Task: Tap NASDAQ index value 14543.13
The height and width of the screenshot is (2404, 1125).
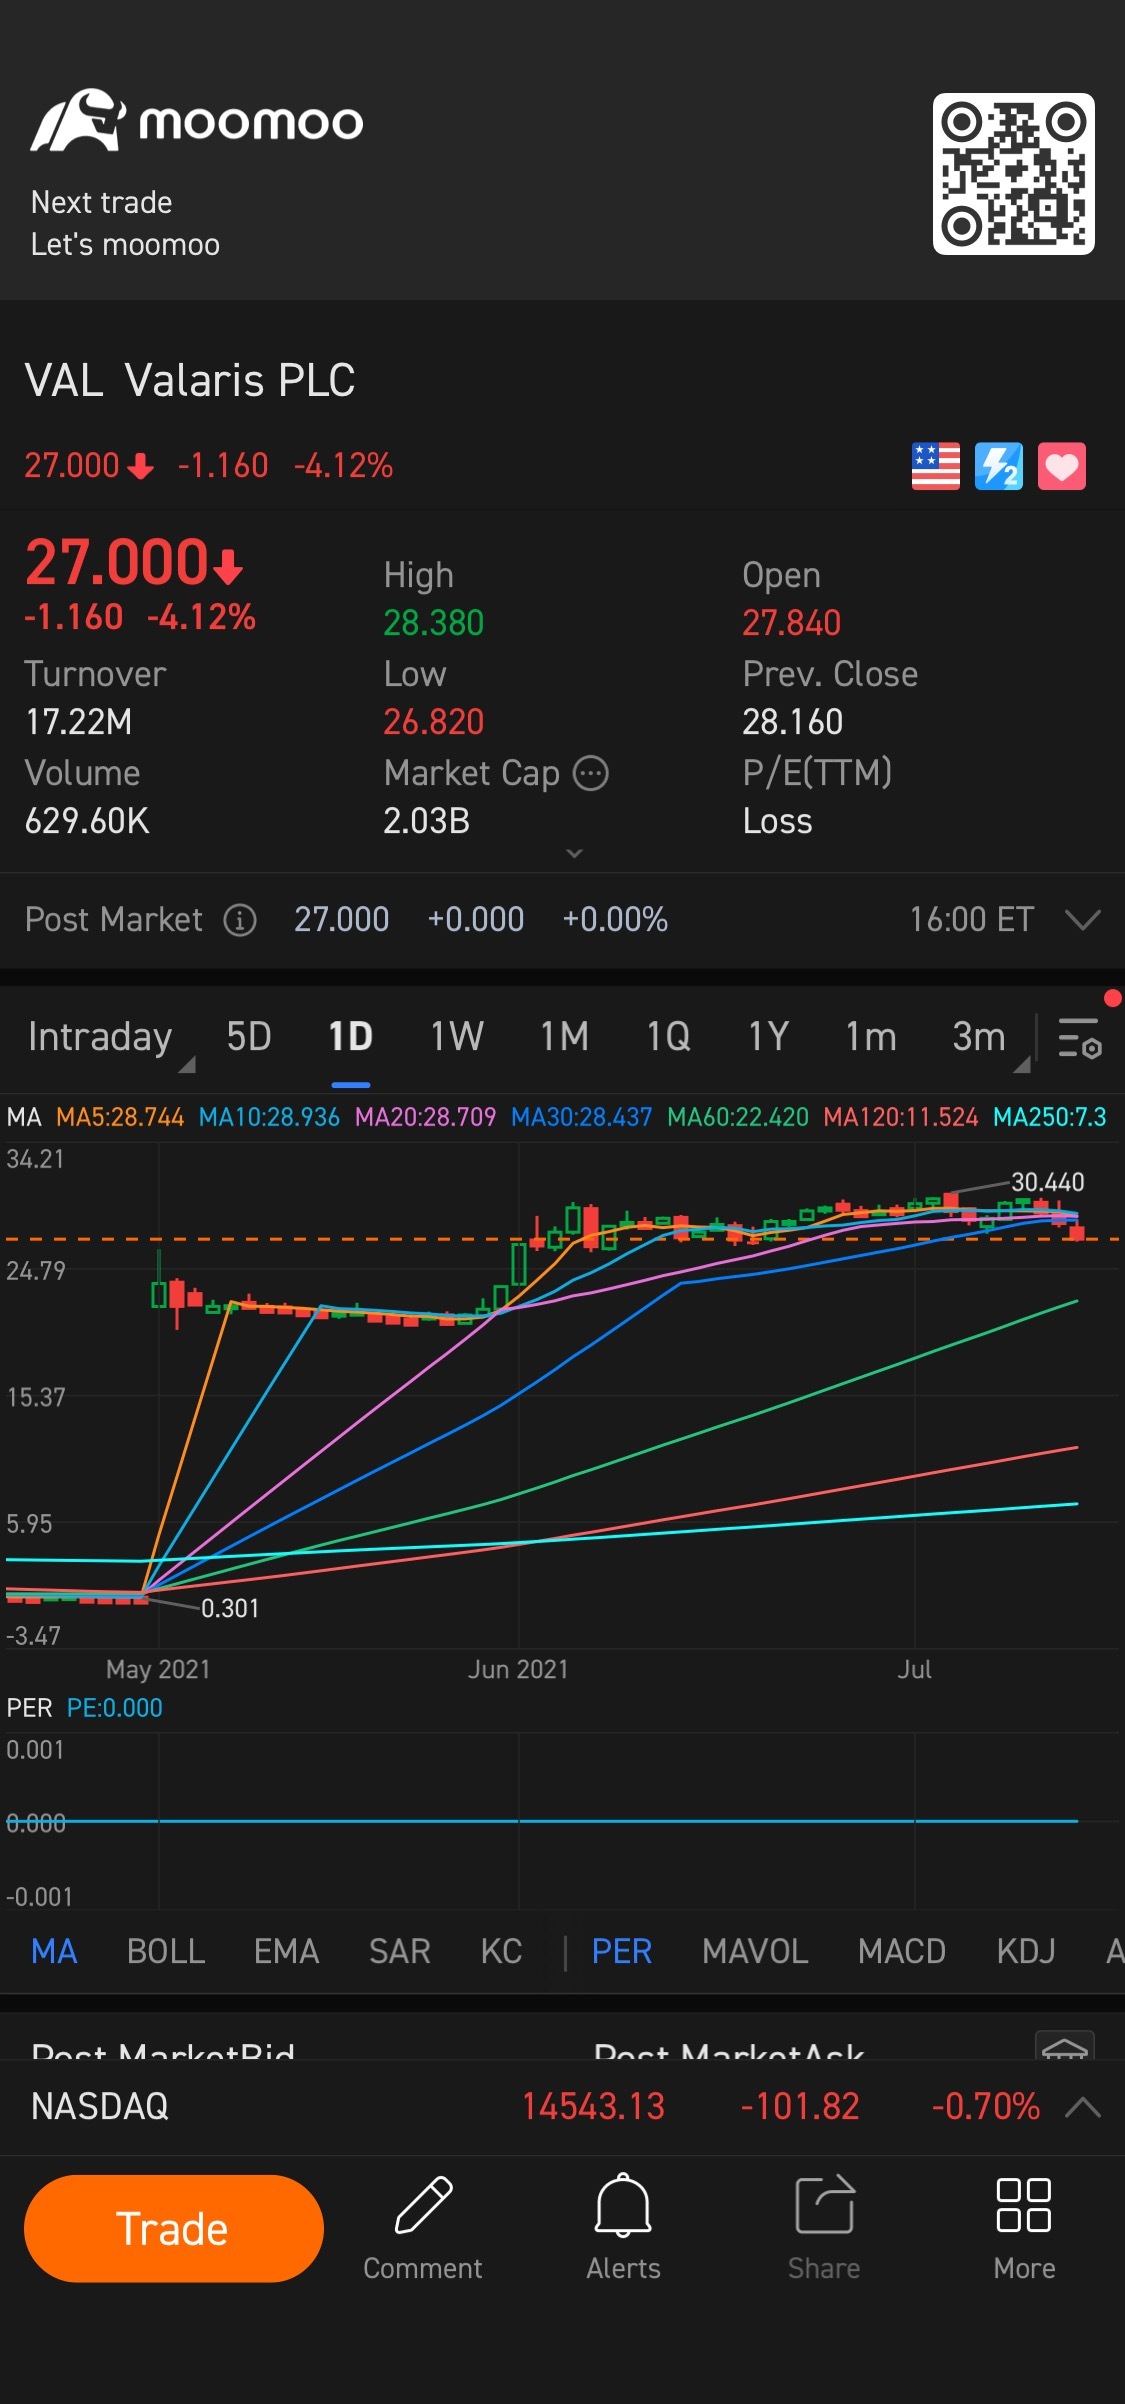Action: pos(593,2107)
